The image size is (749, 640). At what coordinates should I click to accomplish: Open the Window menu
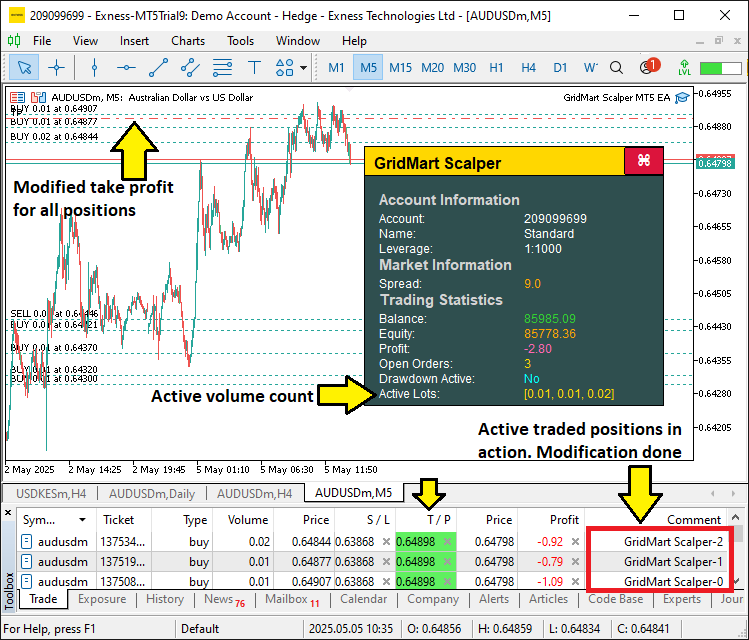pos(298,41)
